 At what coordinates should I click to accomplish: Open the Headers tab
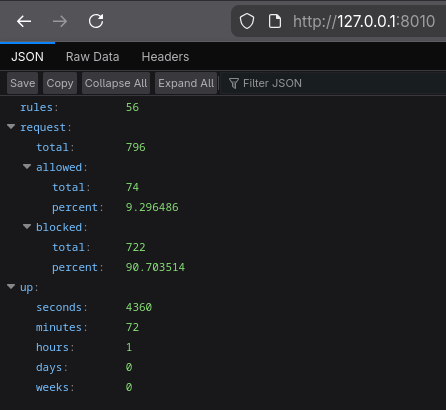165,57
